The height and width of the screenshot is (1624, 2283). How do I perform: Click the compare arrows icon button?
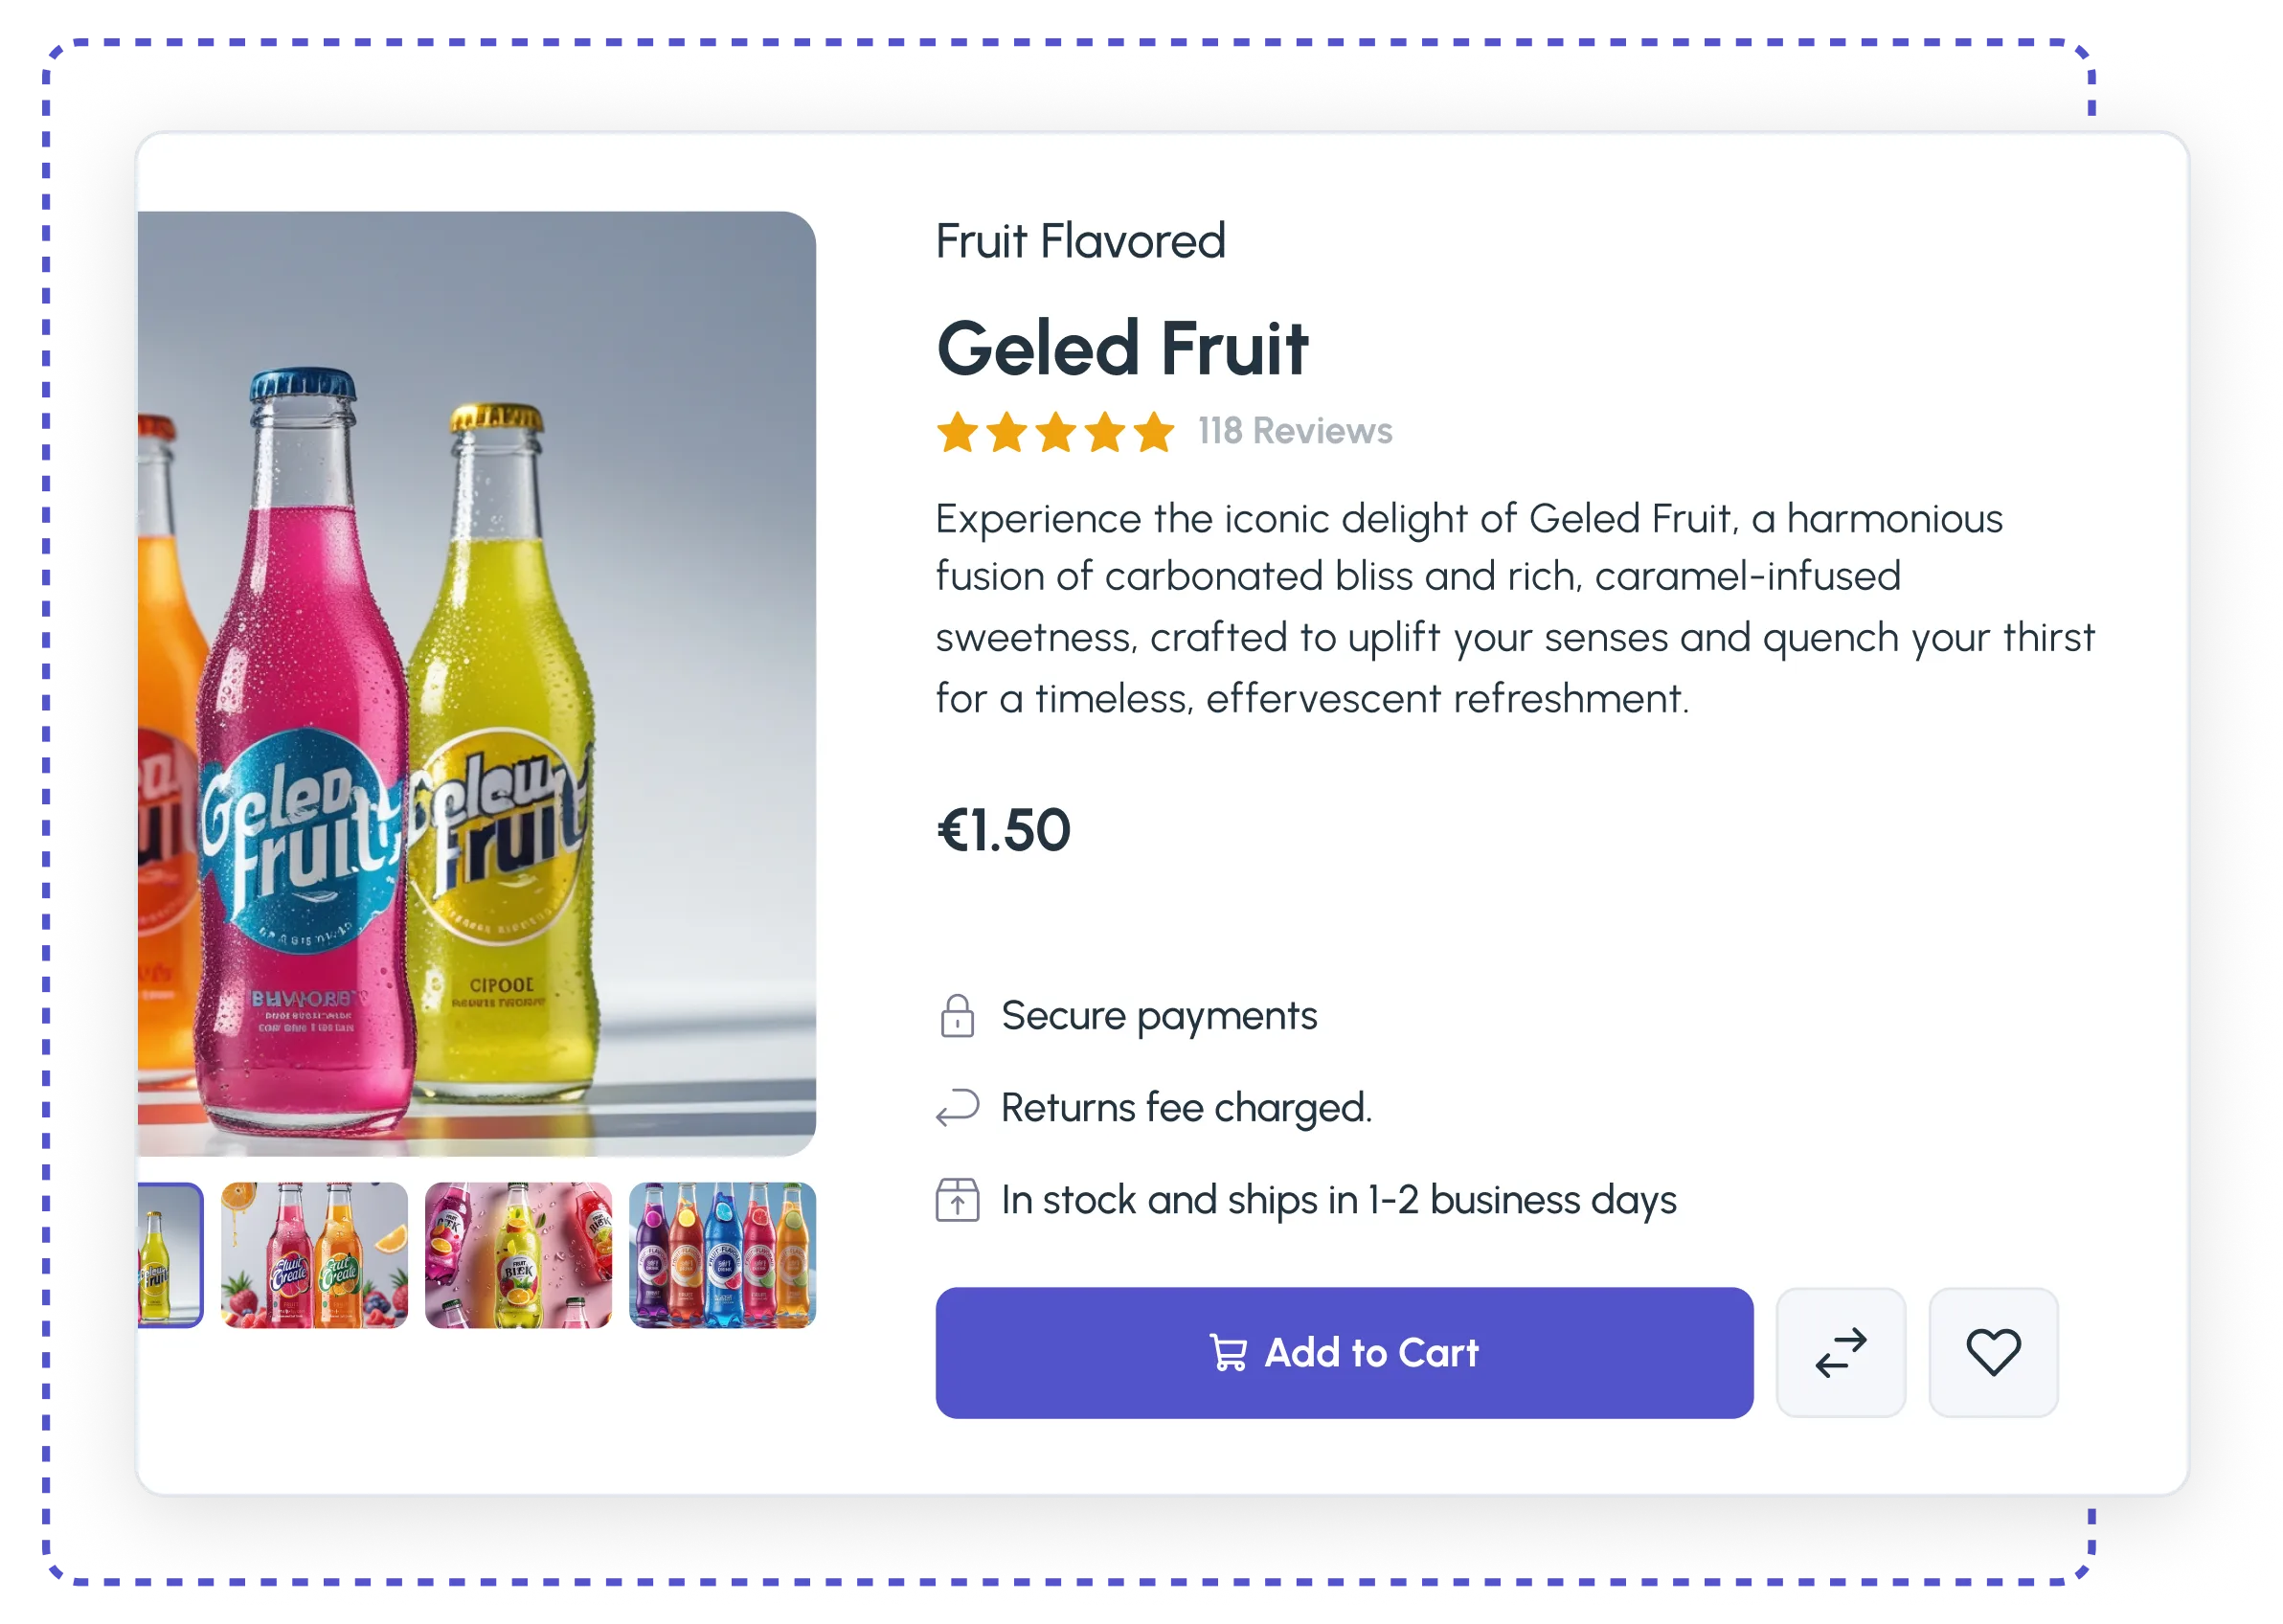(1840, 1352)
